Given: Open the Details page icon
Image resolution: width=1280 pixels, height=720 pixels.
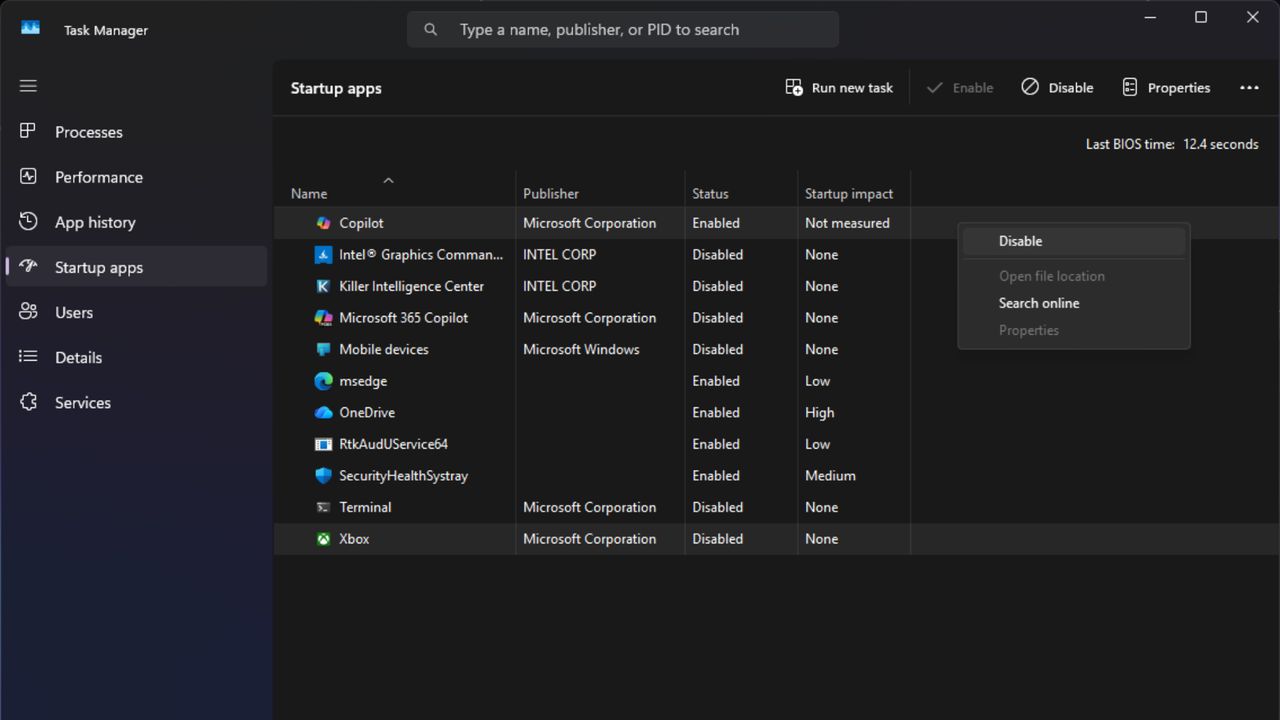Looking at the screenshot, I should point(28,356).
